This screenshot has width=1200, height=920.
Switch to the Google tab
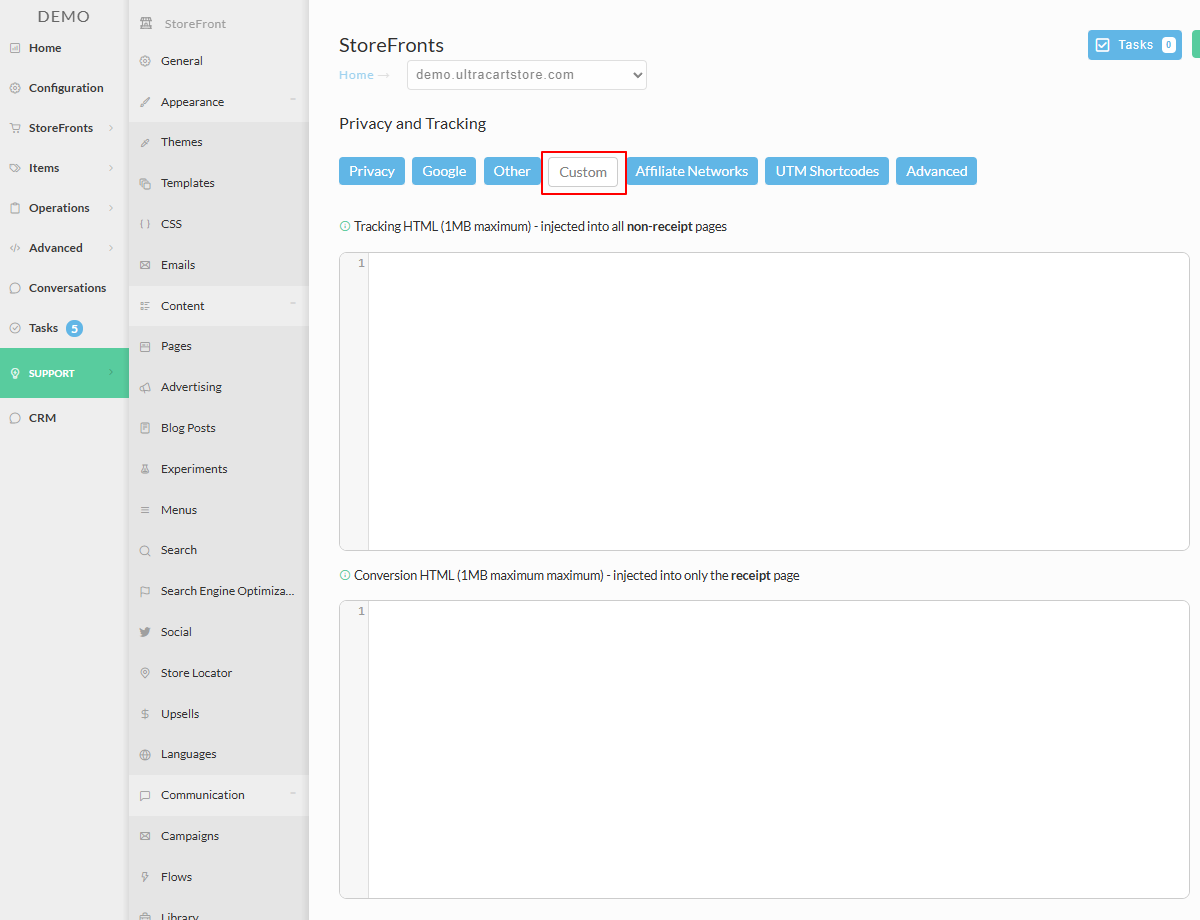[x=444, y=171]
